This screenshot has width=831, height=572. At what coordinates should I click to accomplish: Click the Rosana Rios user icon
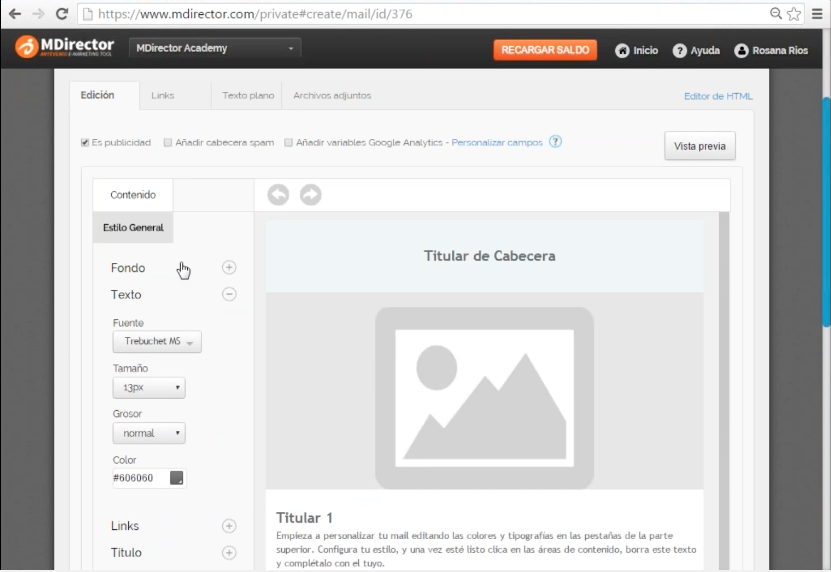pyautogui.click(x=741, y=50)
